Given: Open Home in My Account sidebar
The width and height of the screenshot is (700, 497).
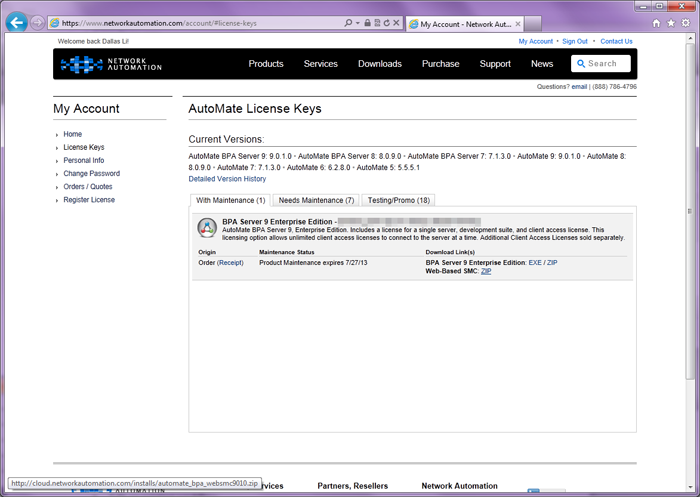Looking at the screenshot, I should click(x=72, y=134).
